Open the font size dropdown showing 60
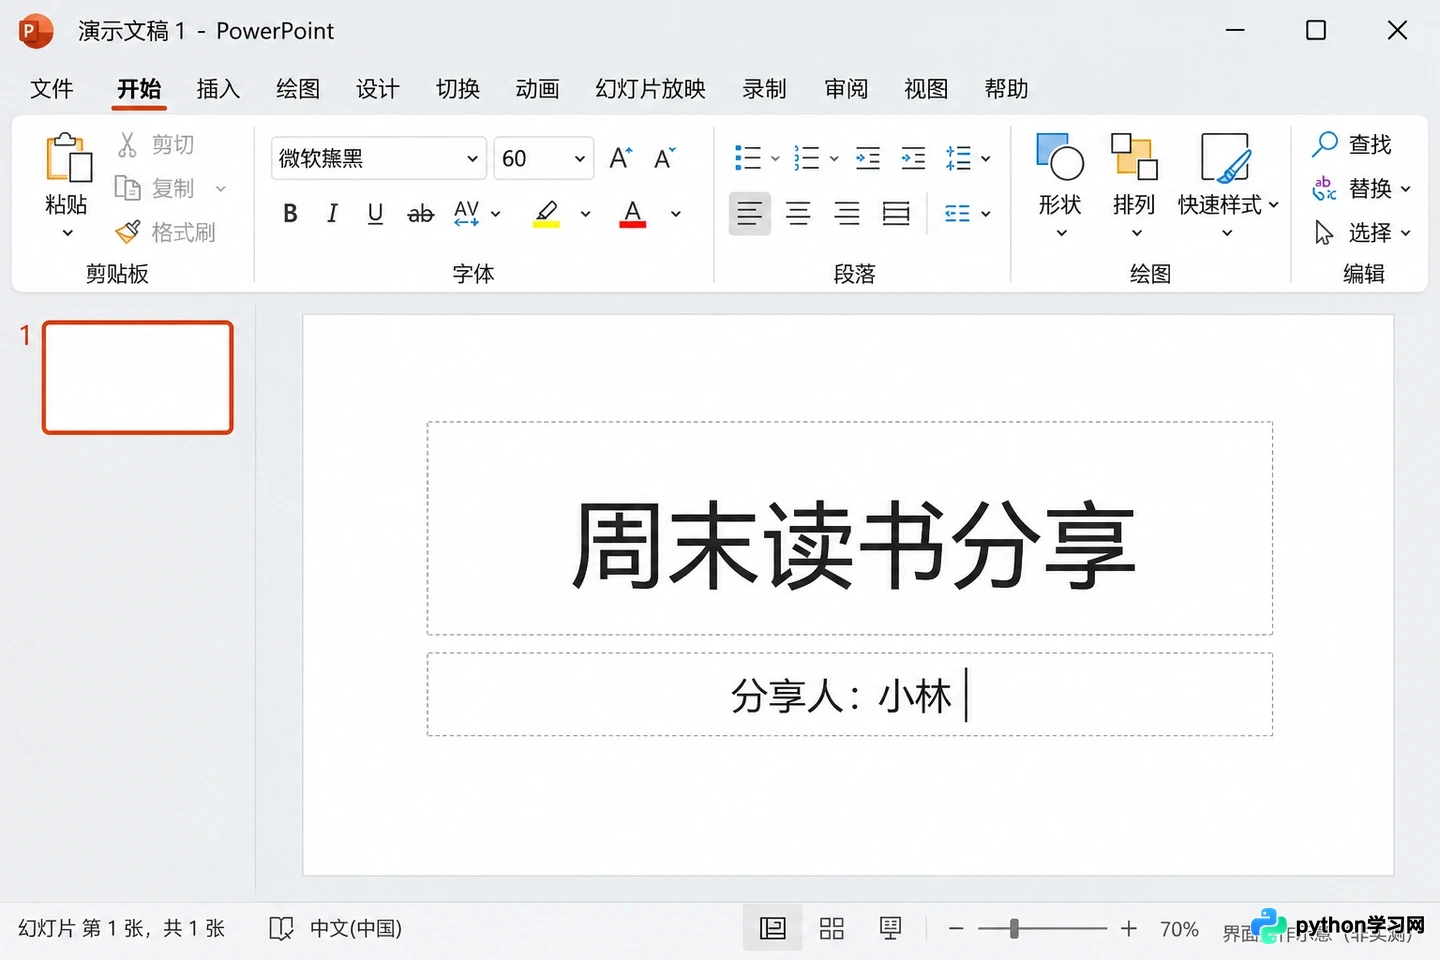Image resolution: width=1440 pixels, height=960 pixels. (x=544, y=158)
